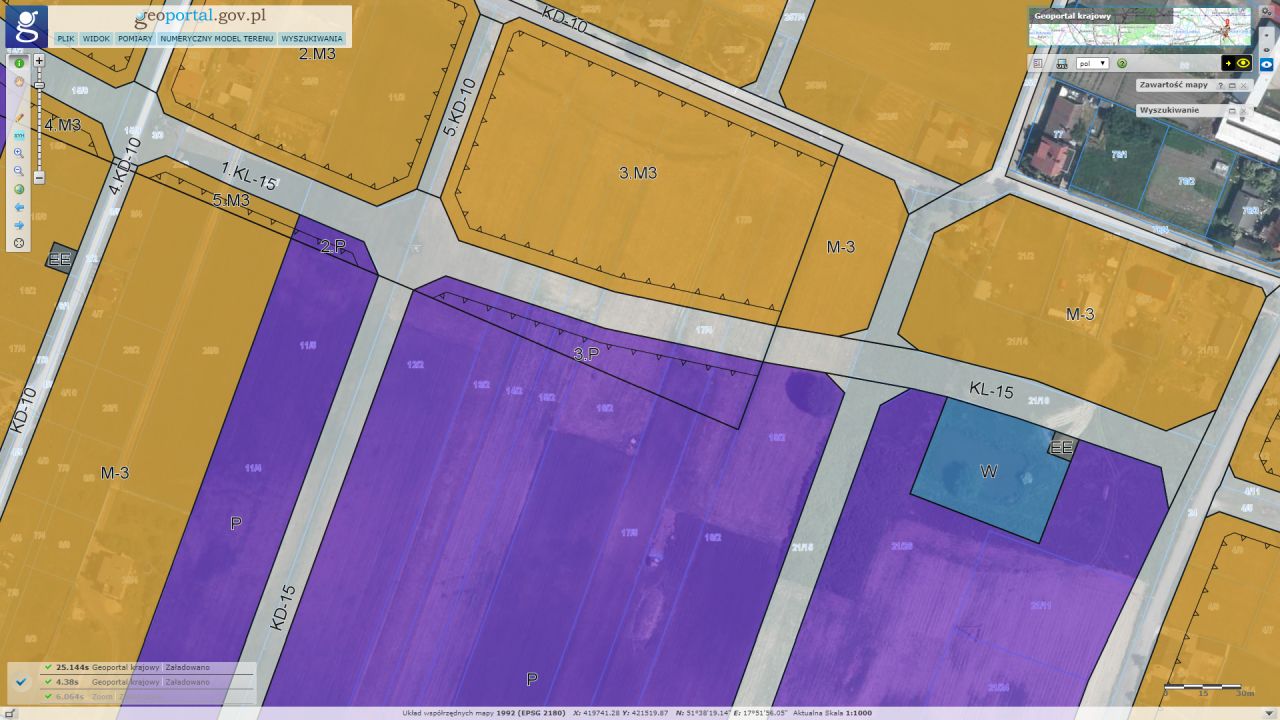This screenshot has width=1280, height=720.
Task: Select the pencil drawing tool
Action: 19,117
